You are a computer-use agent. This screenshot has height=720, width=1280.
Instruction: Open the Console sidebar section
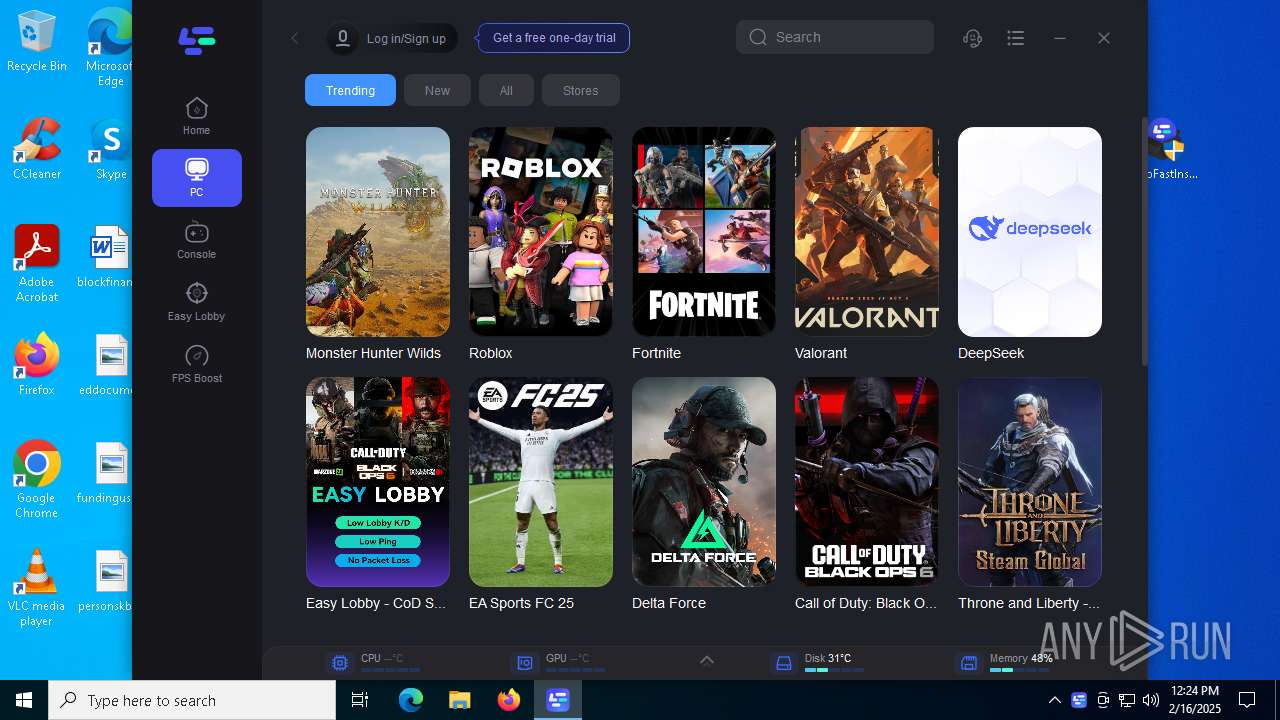click(x=196, y=240)
